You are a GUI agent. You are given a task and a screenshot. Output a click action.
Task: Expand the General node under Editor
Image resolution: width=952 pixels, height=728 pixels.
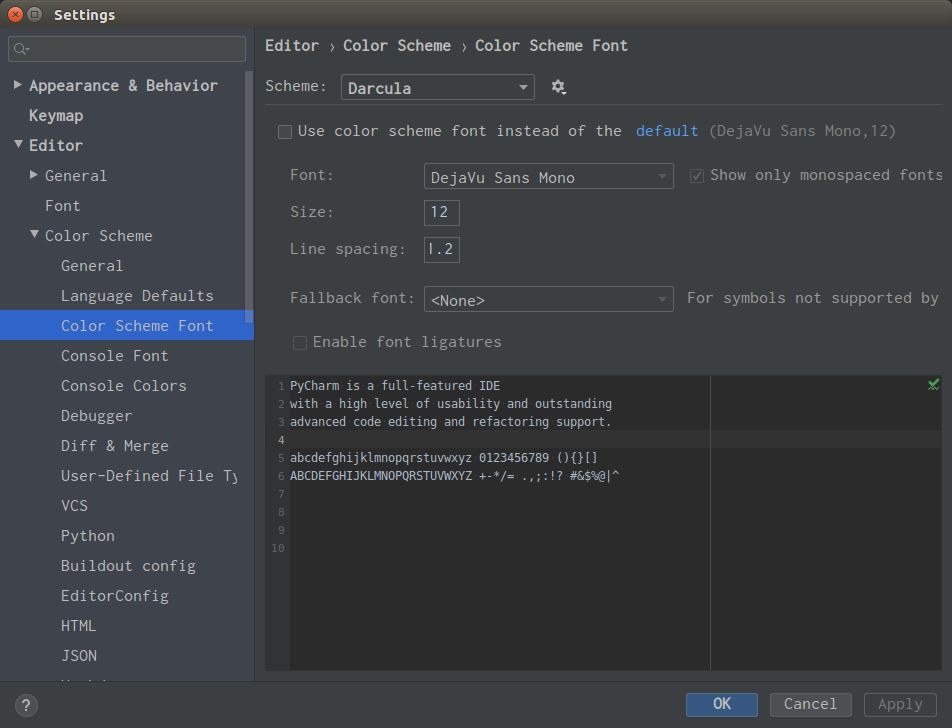click(x=34, y=175)
